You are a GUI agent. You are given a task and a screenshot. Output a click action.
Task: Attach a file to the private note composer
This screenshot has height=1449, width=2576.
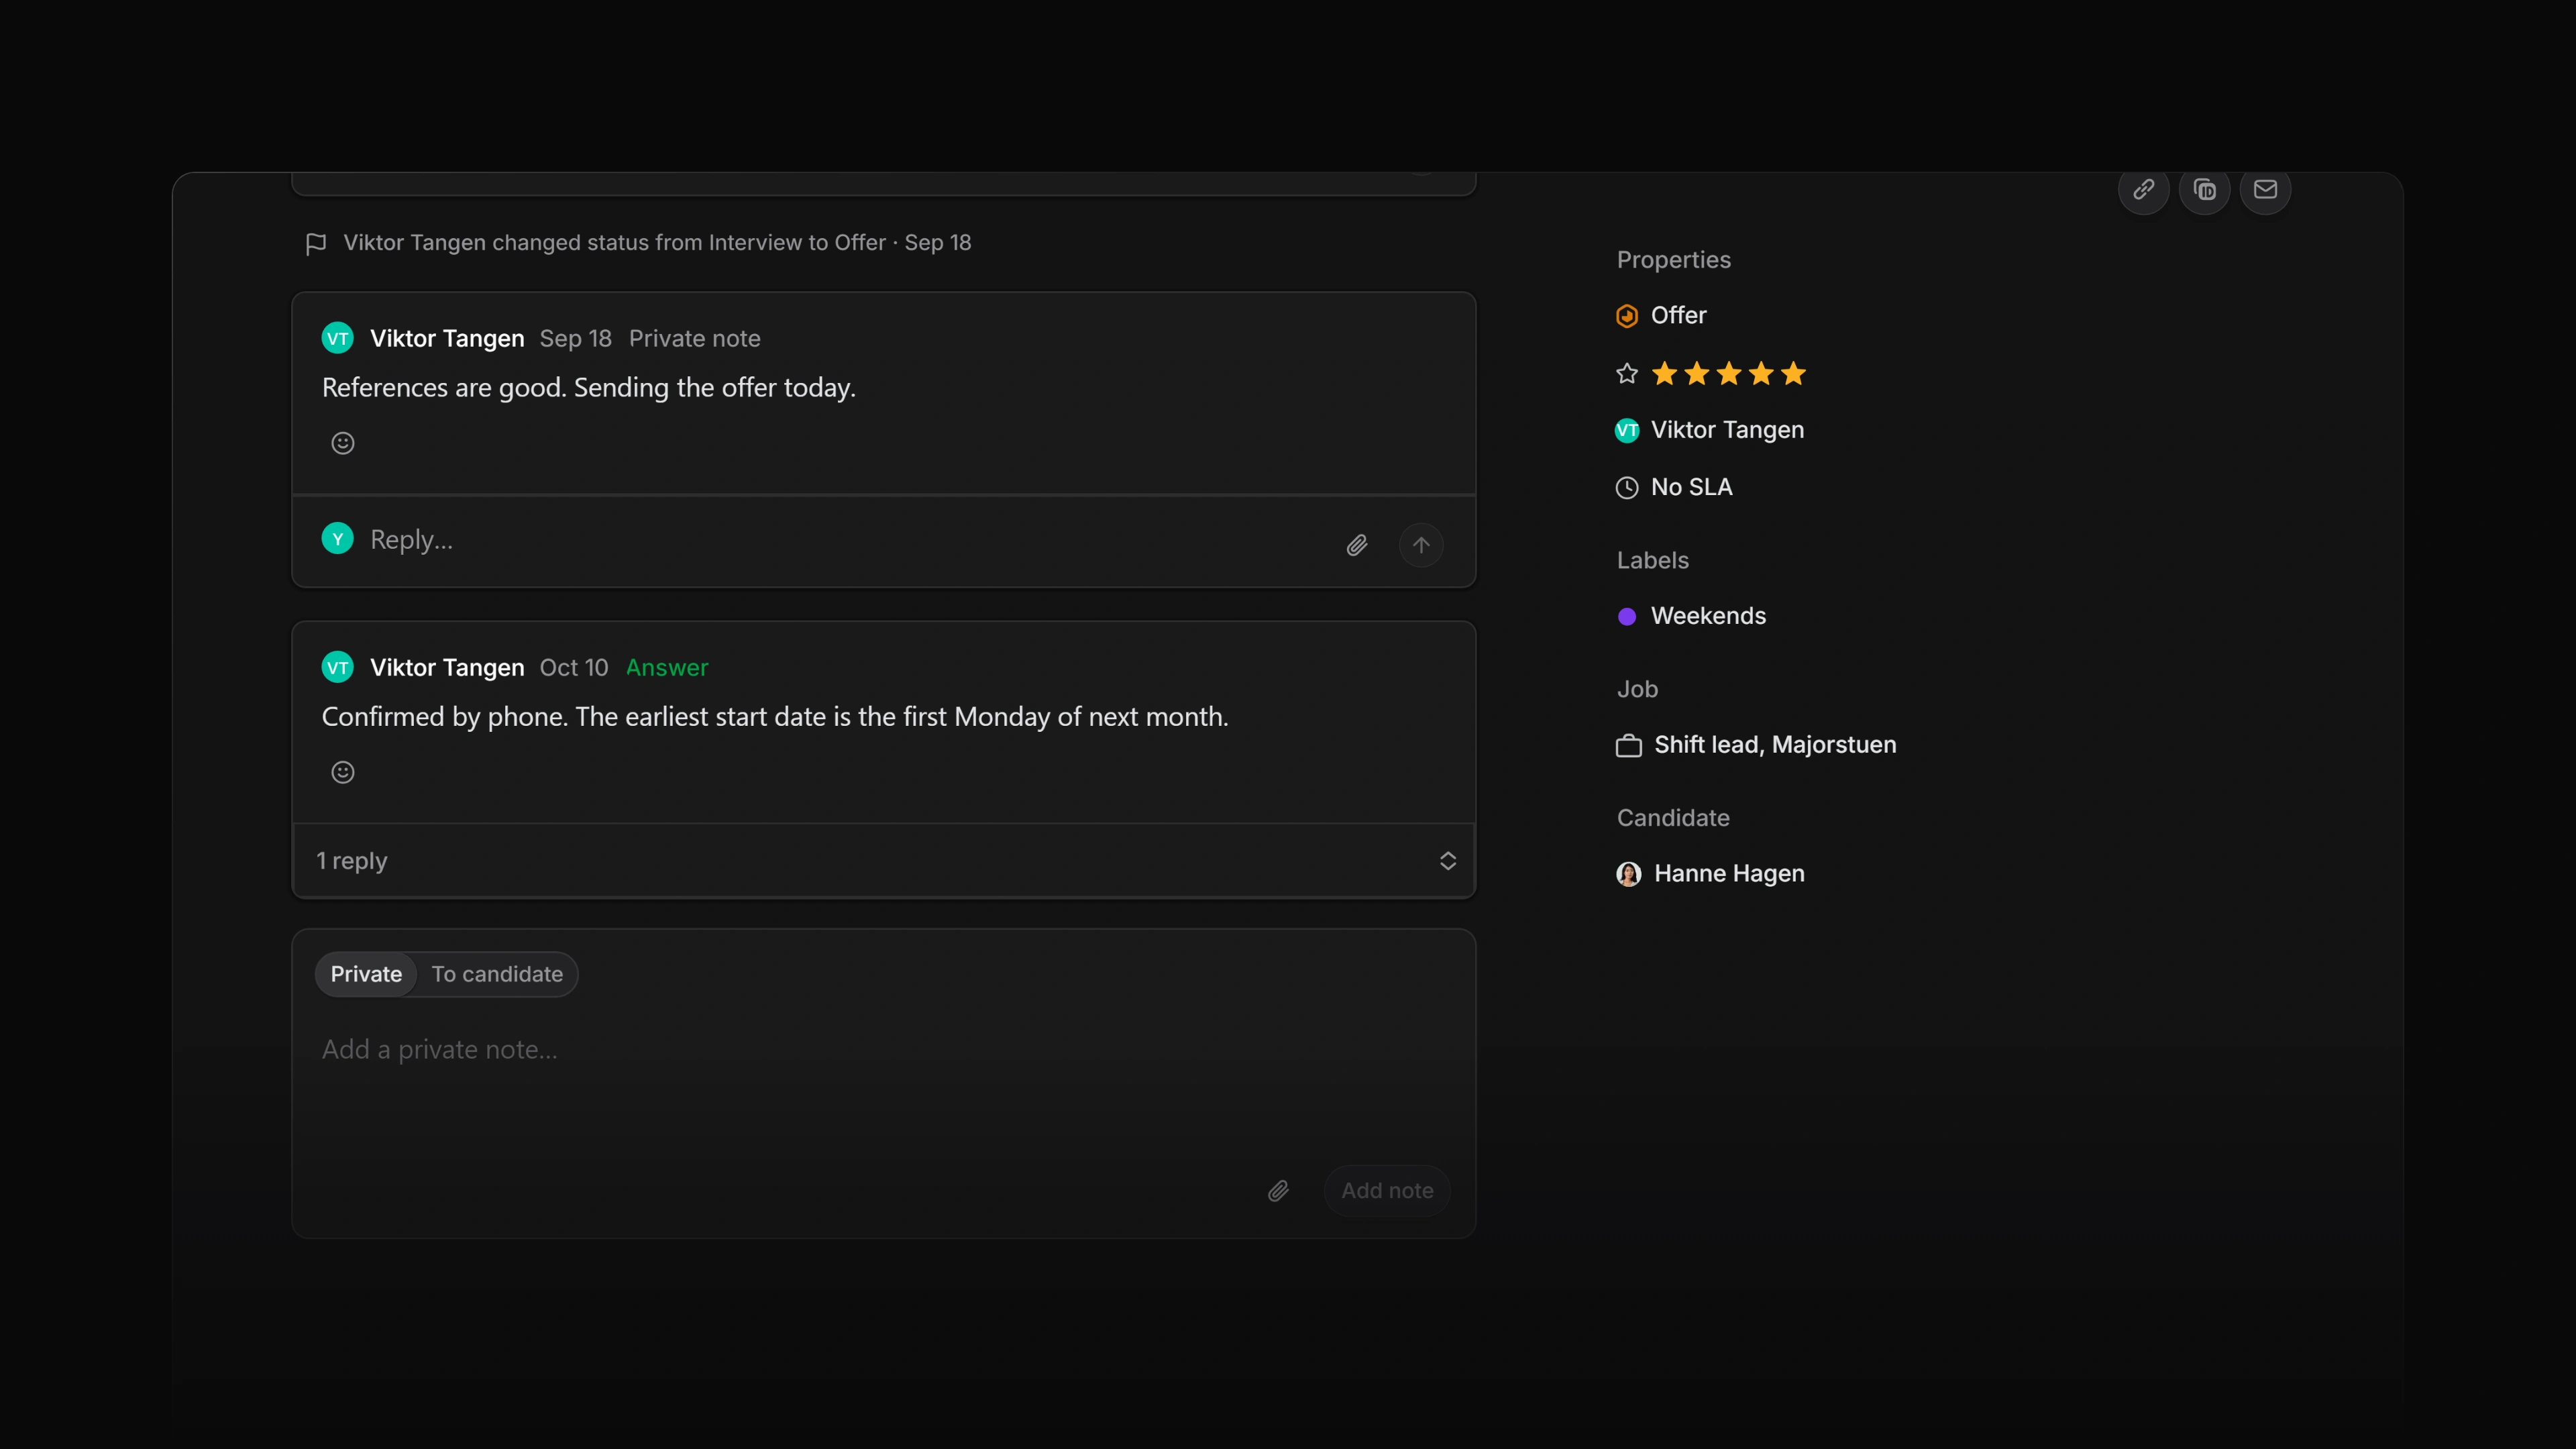tap(1278, 1191)
